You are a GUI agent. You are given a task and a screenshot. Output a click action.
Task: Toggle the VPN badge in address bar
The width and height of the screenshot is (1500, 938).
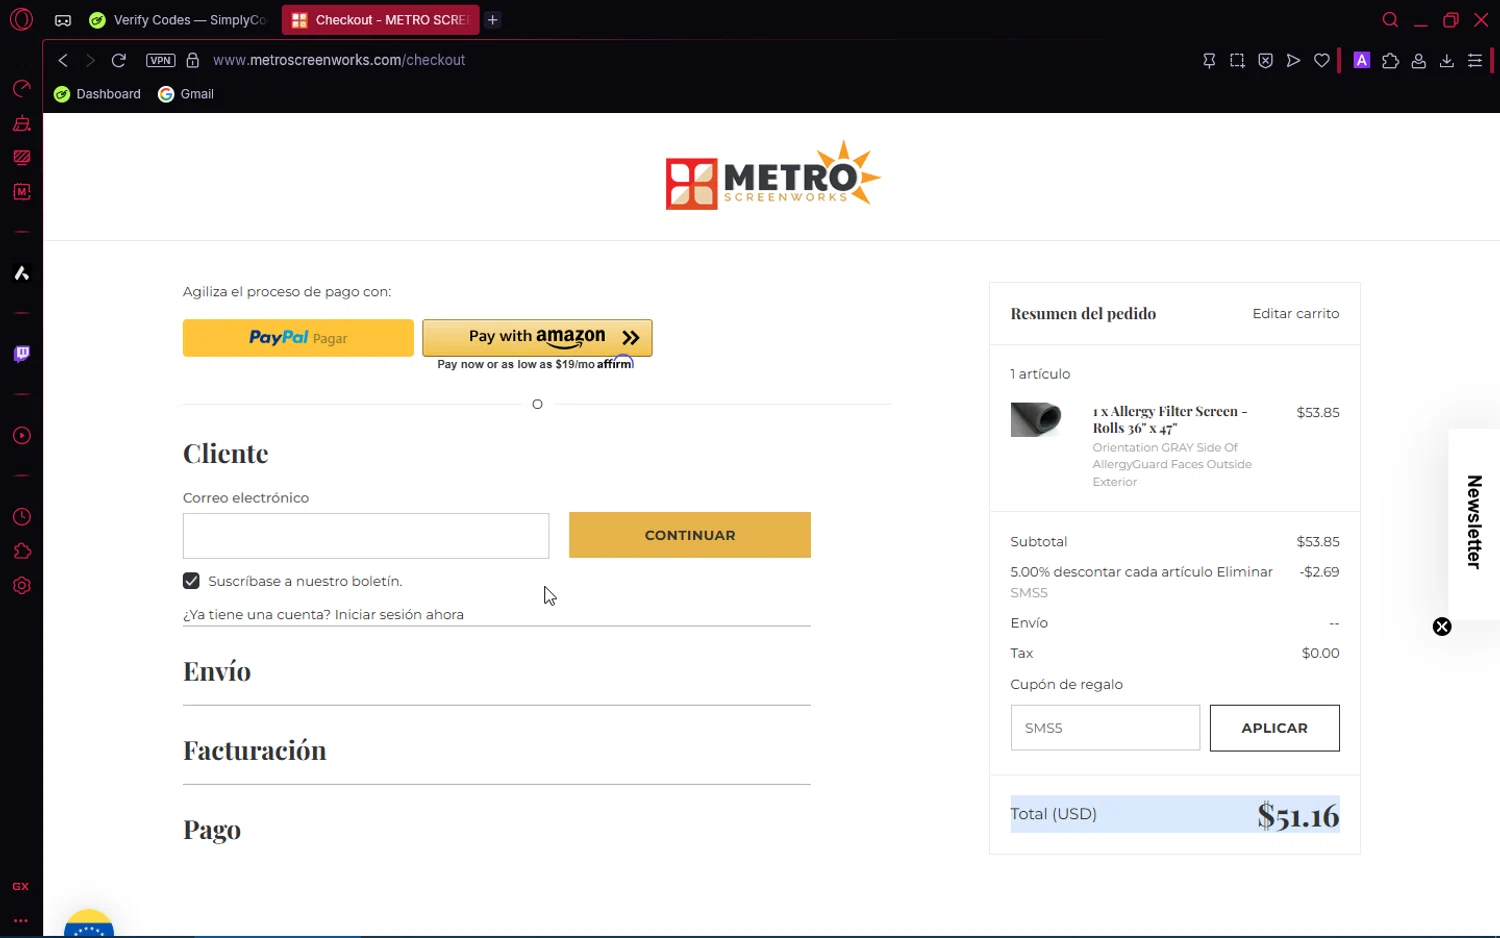point(160,60)
